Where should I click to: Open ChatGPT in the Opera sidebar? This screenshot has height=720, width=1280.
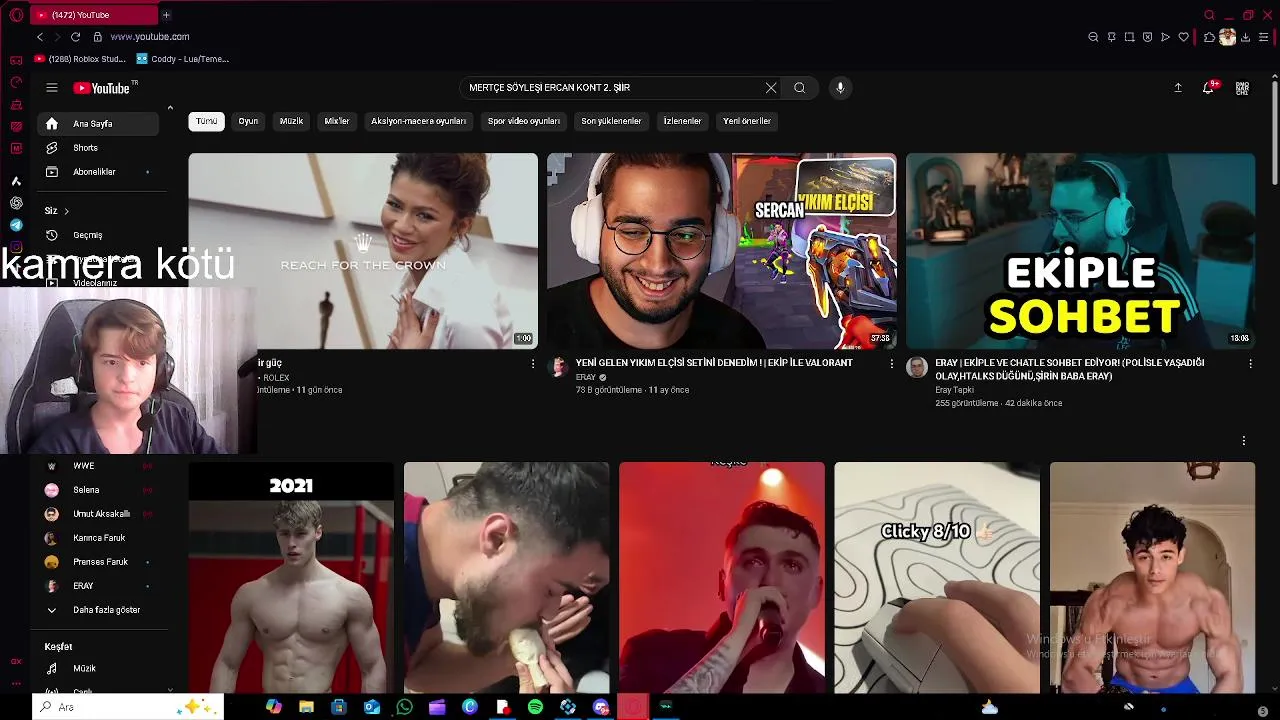point(16,203)
